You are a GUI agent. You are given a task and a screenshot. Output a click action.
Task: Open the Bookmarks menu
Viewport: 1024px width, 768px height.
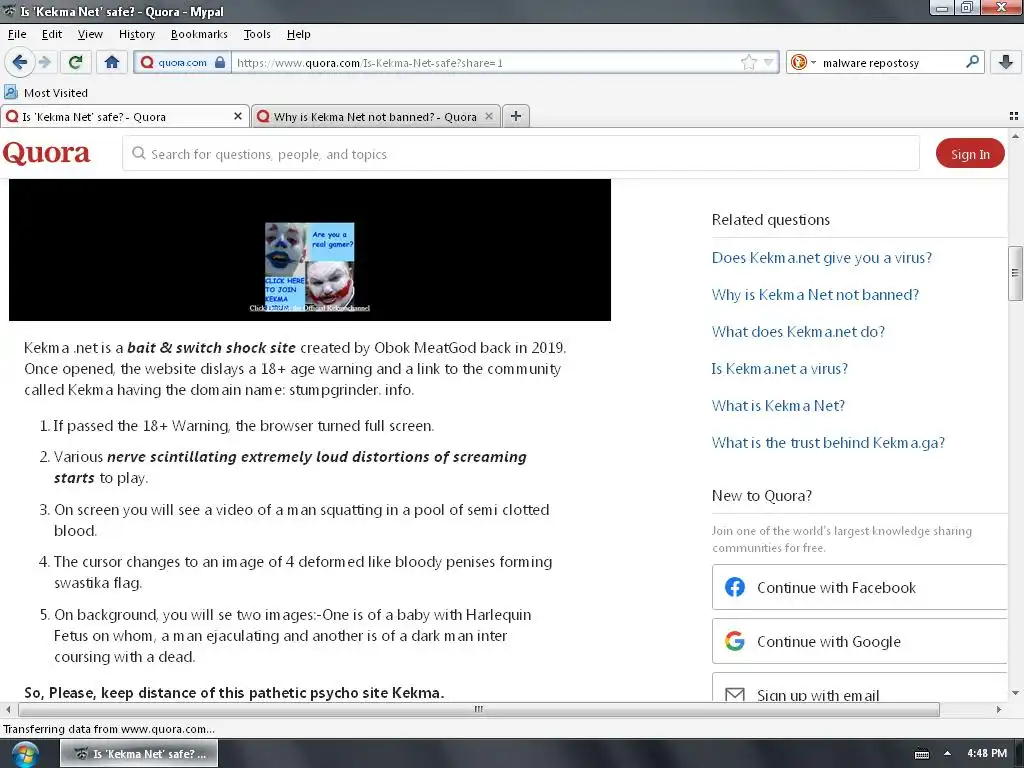coord(199,34)
